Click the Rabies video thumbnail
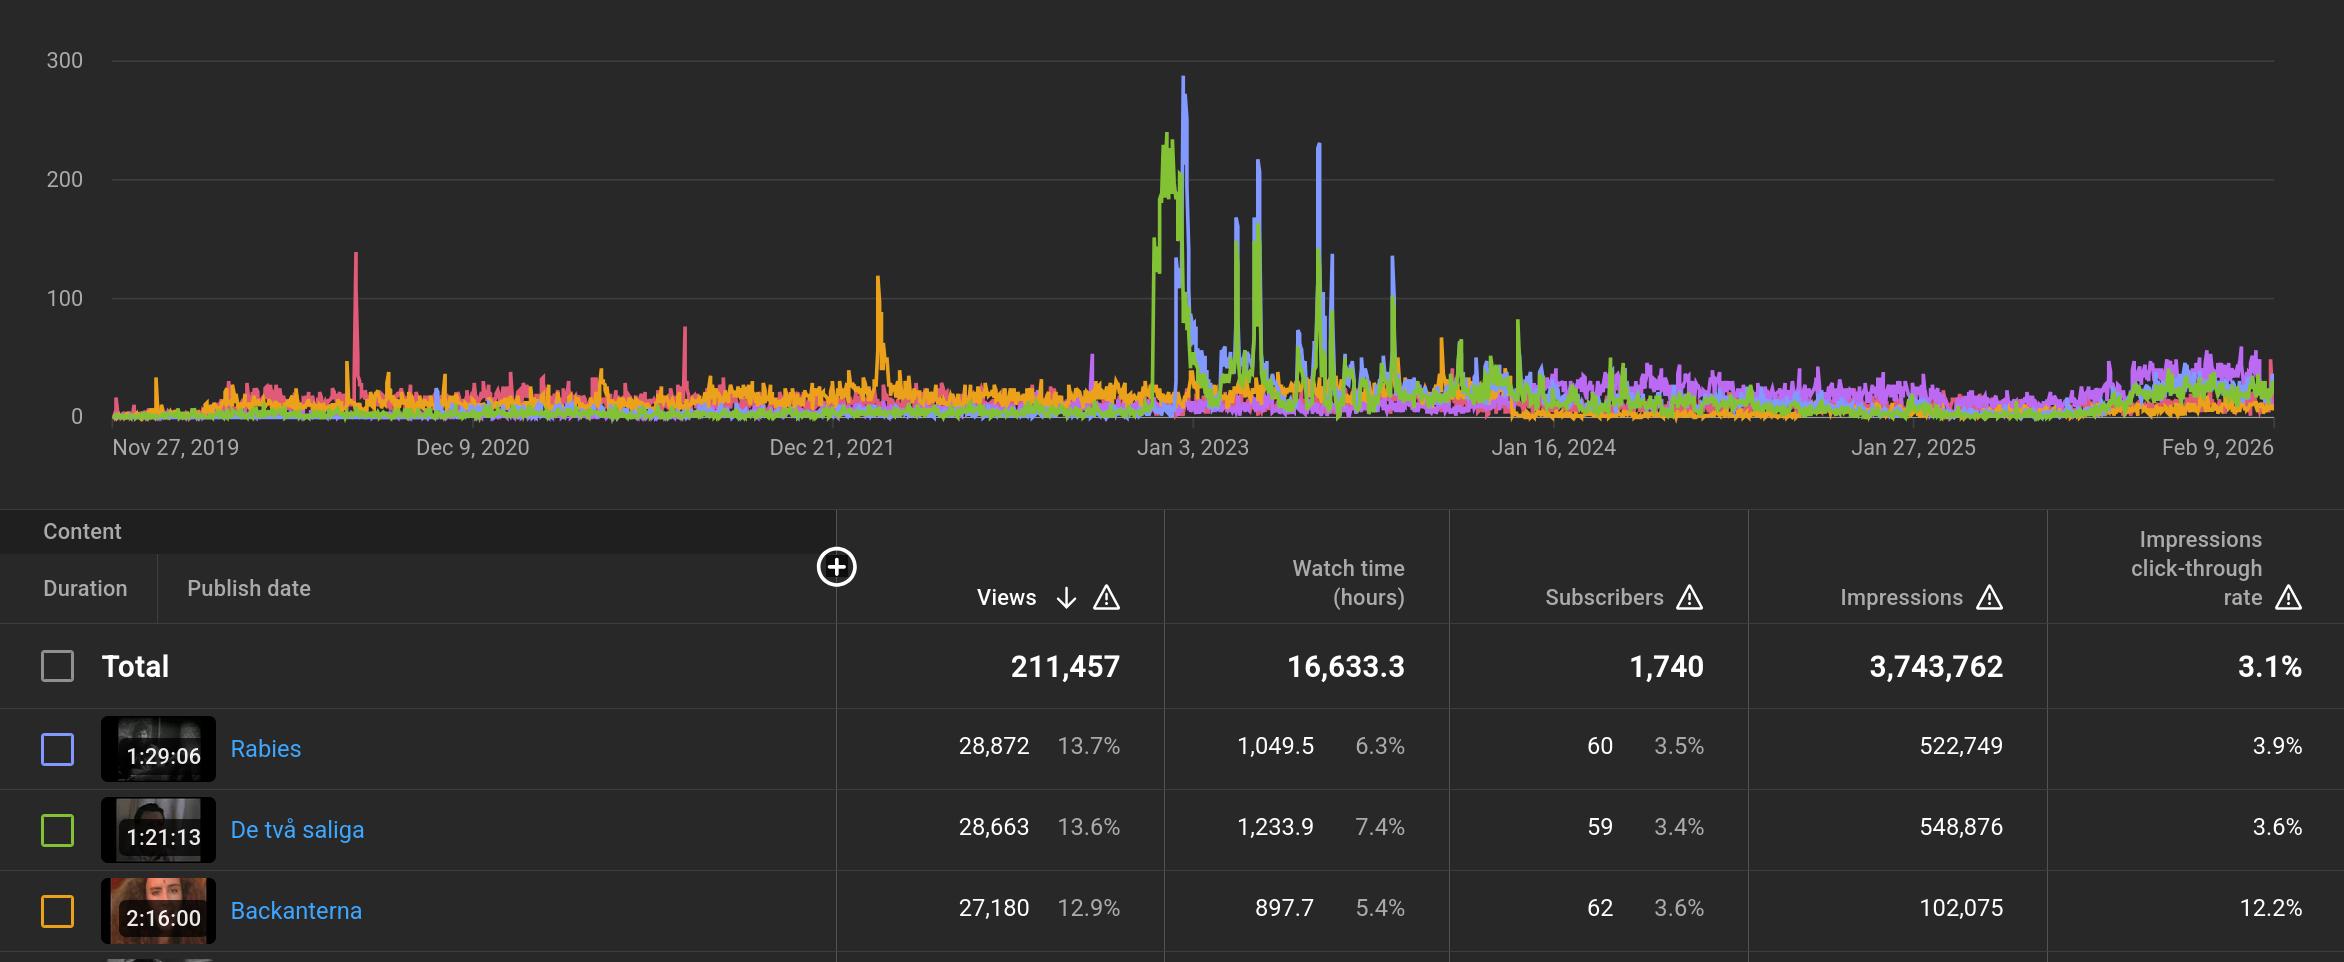Viewport: 2344px width, 962px height. coord(158,749)
